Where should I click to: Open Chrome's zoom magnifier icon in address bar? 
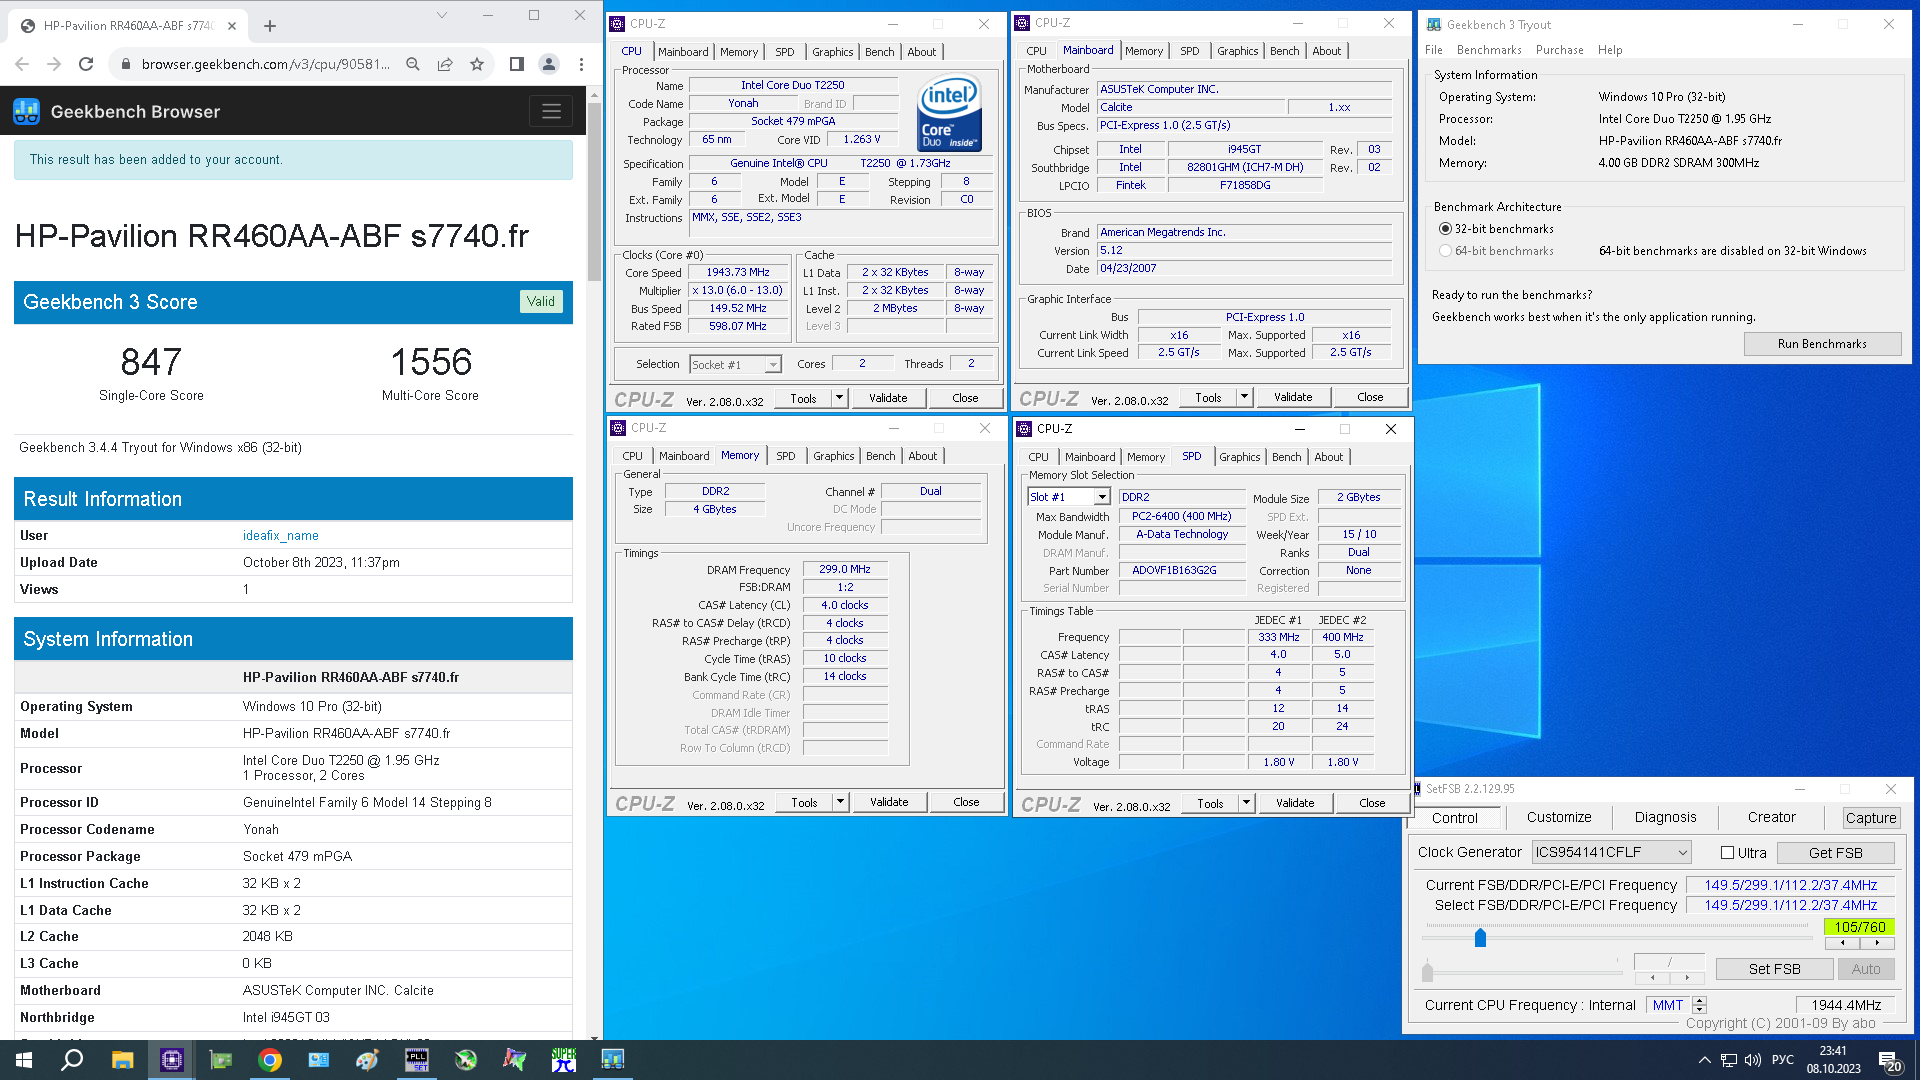click(x=413, y=64)
